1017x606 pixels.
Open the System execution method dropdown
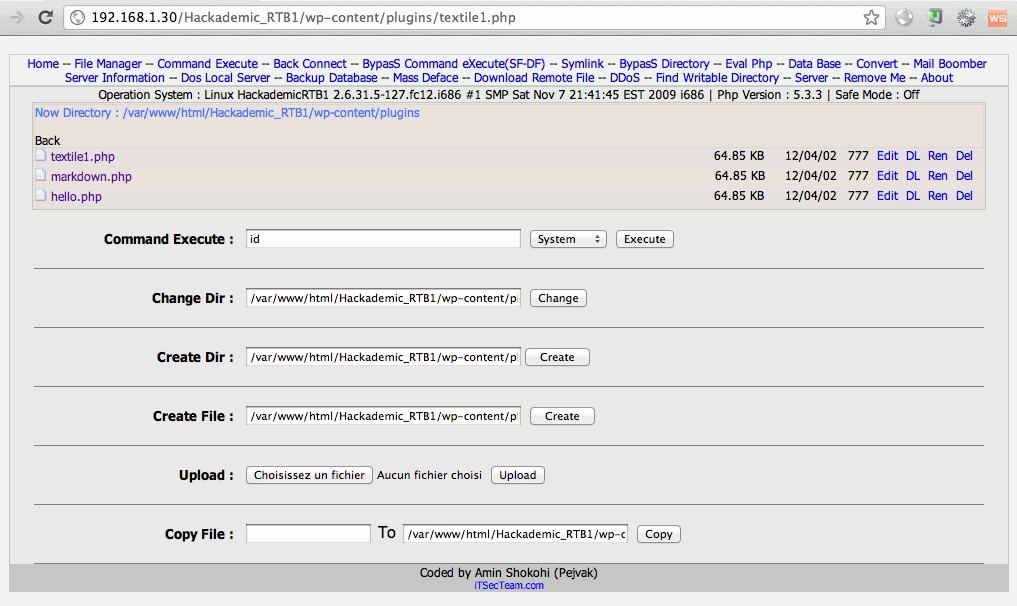tap(568, 239)
